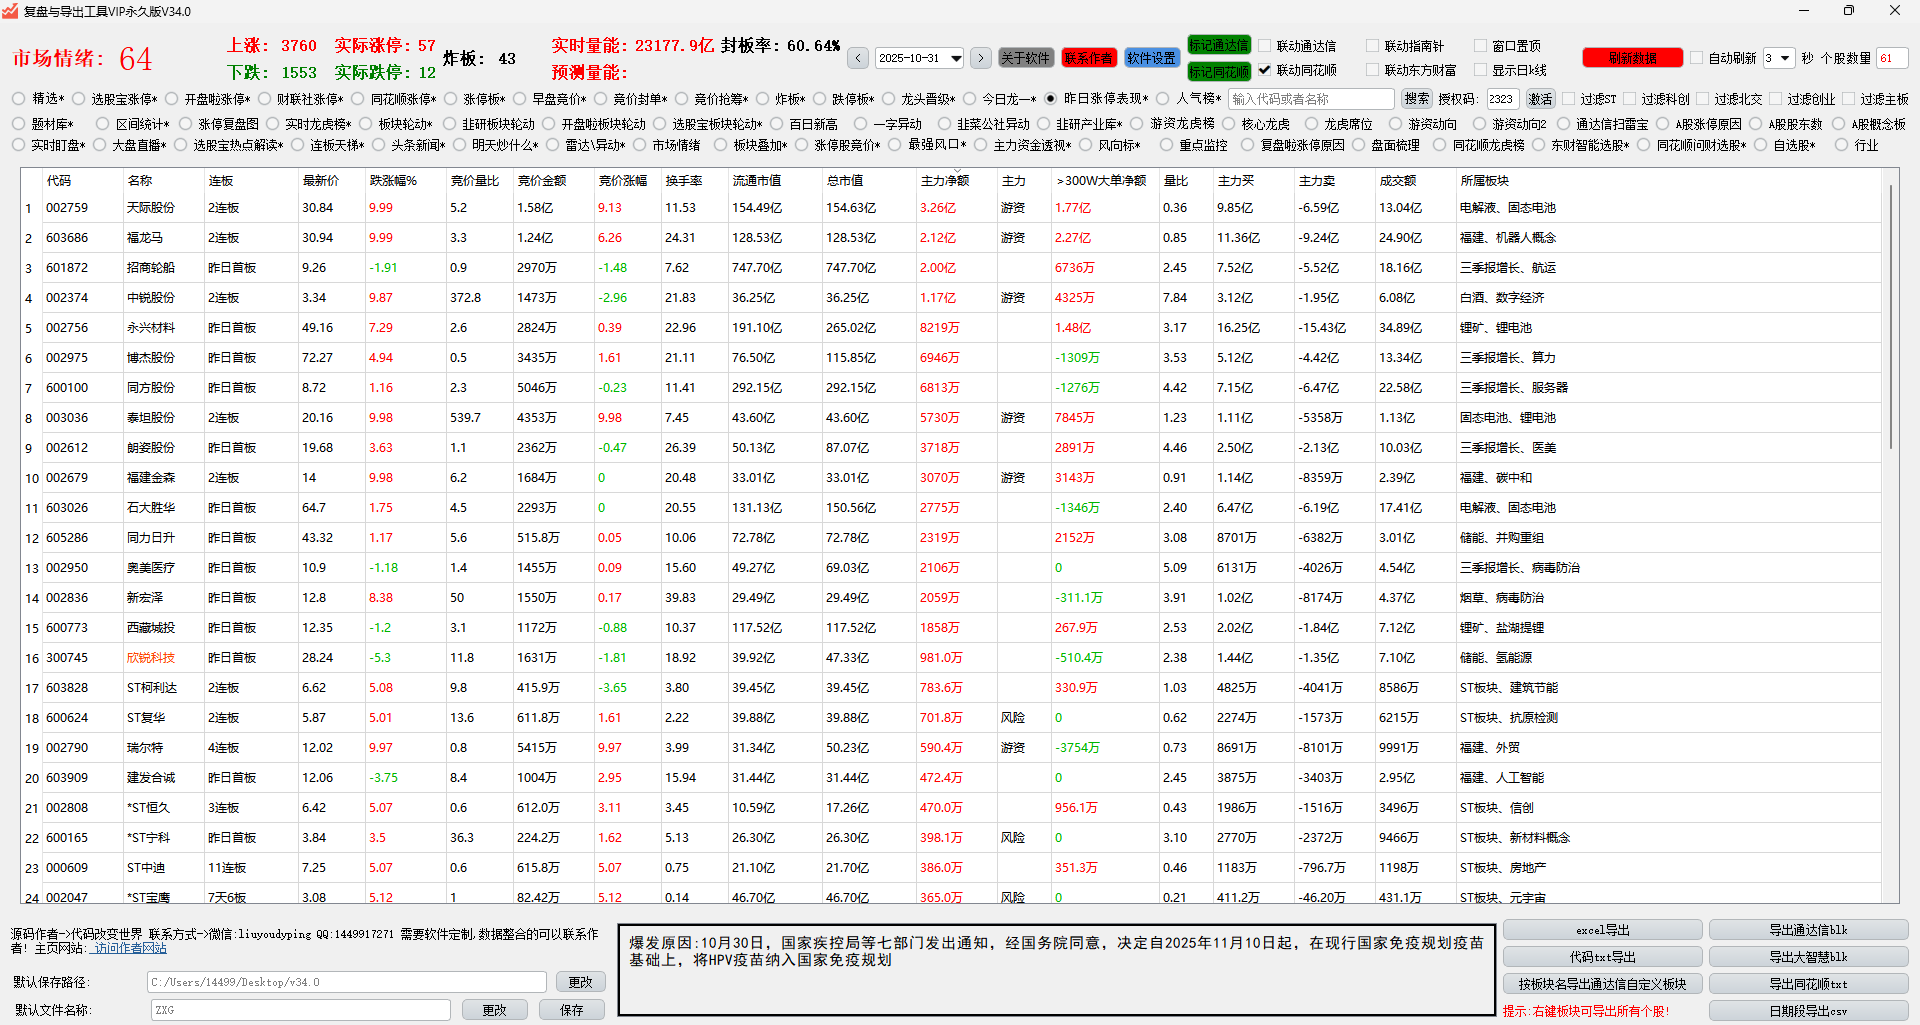The width and height of the screenshot is (1920, 1025).
Task: Click the excel导出 button
Action: click(x=1602, y=930)
